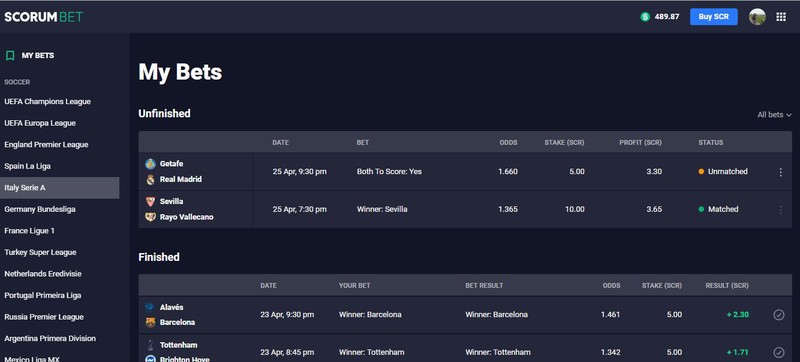Click the 489.87 balance amount
Screen dimensions: 800x362
(667, 17)
